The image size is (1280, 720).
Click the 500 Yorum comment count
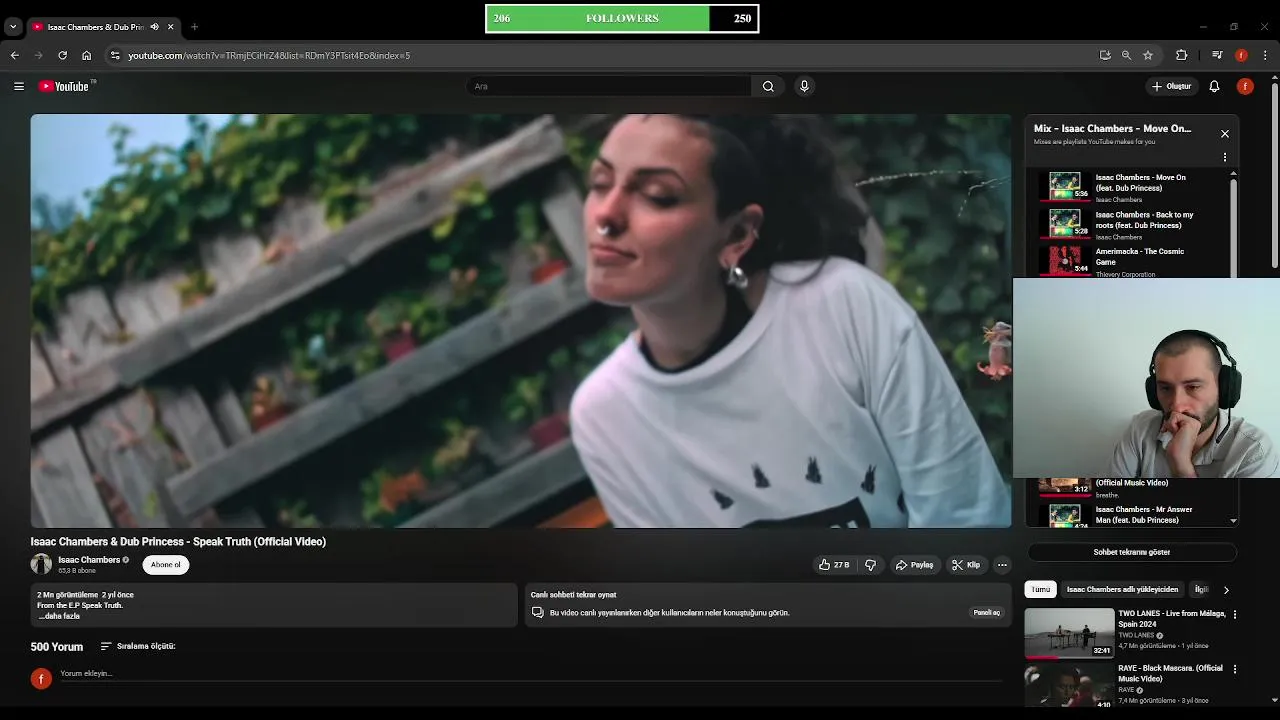(57, 647)
